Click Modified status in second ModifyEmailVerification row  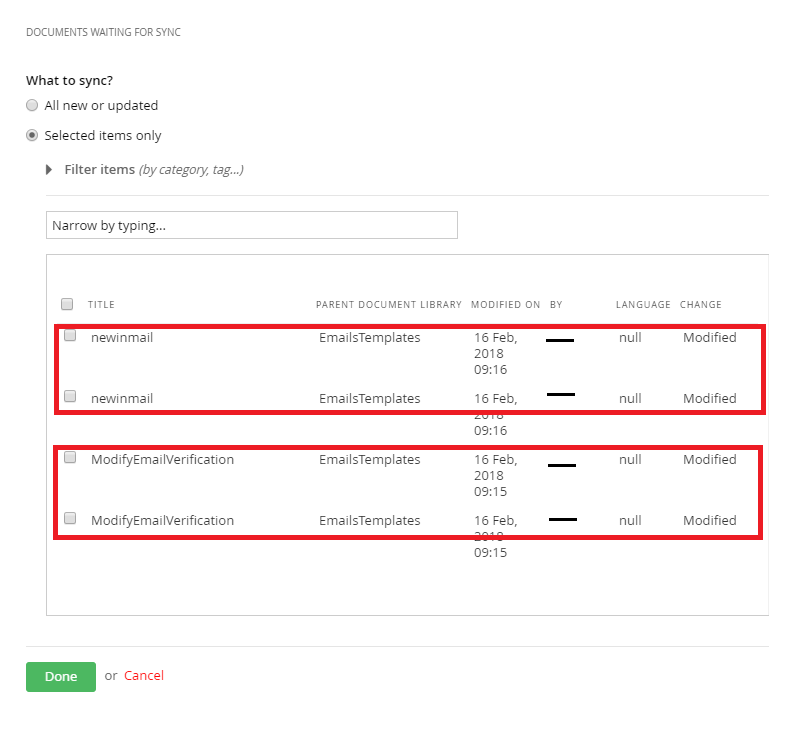[710, 521]
